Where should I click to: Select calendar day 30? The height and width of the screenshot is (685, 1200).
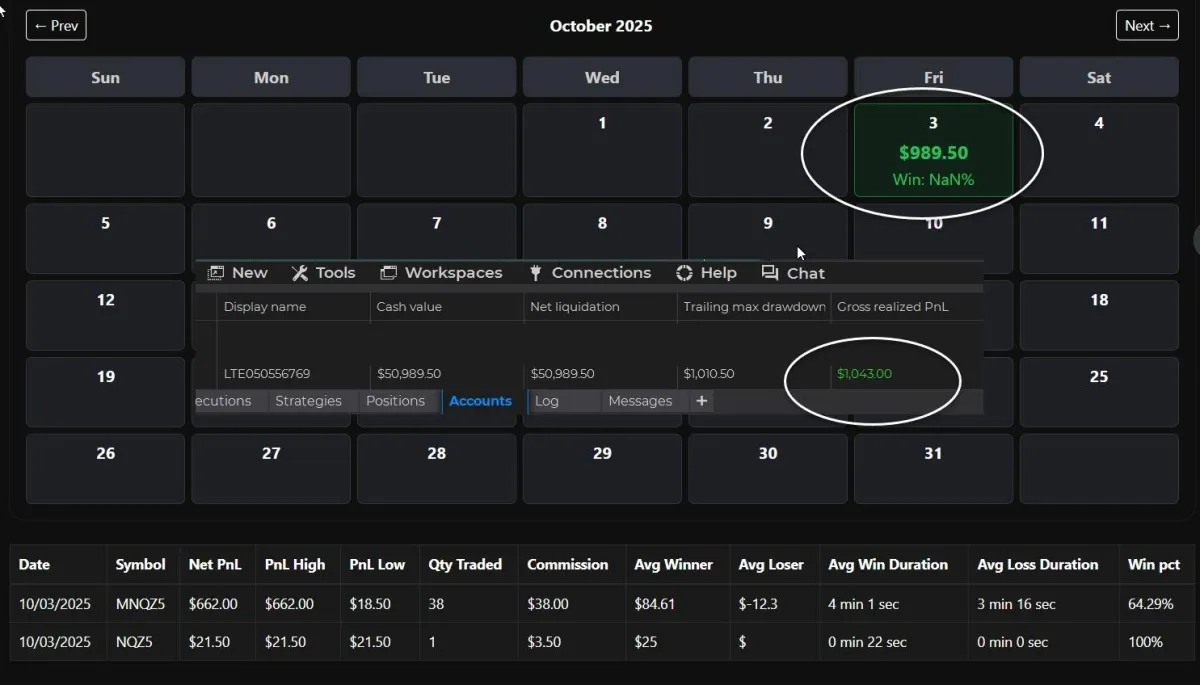pyautogui.click(x=767, y=468)
